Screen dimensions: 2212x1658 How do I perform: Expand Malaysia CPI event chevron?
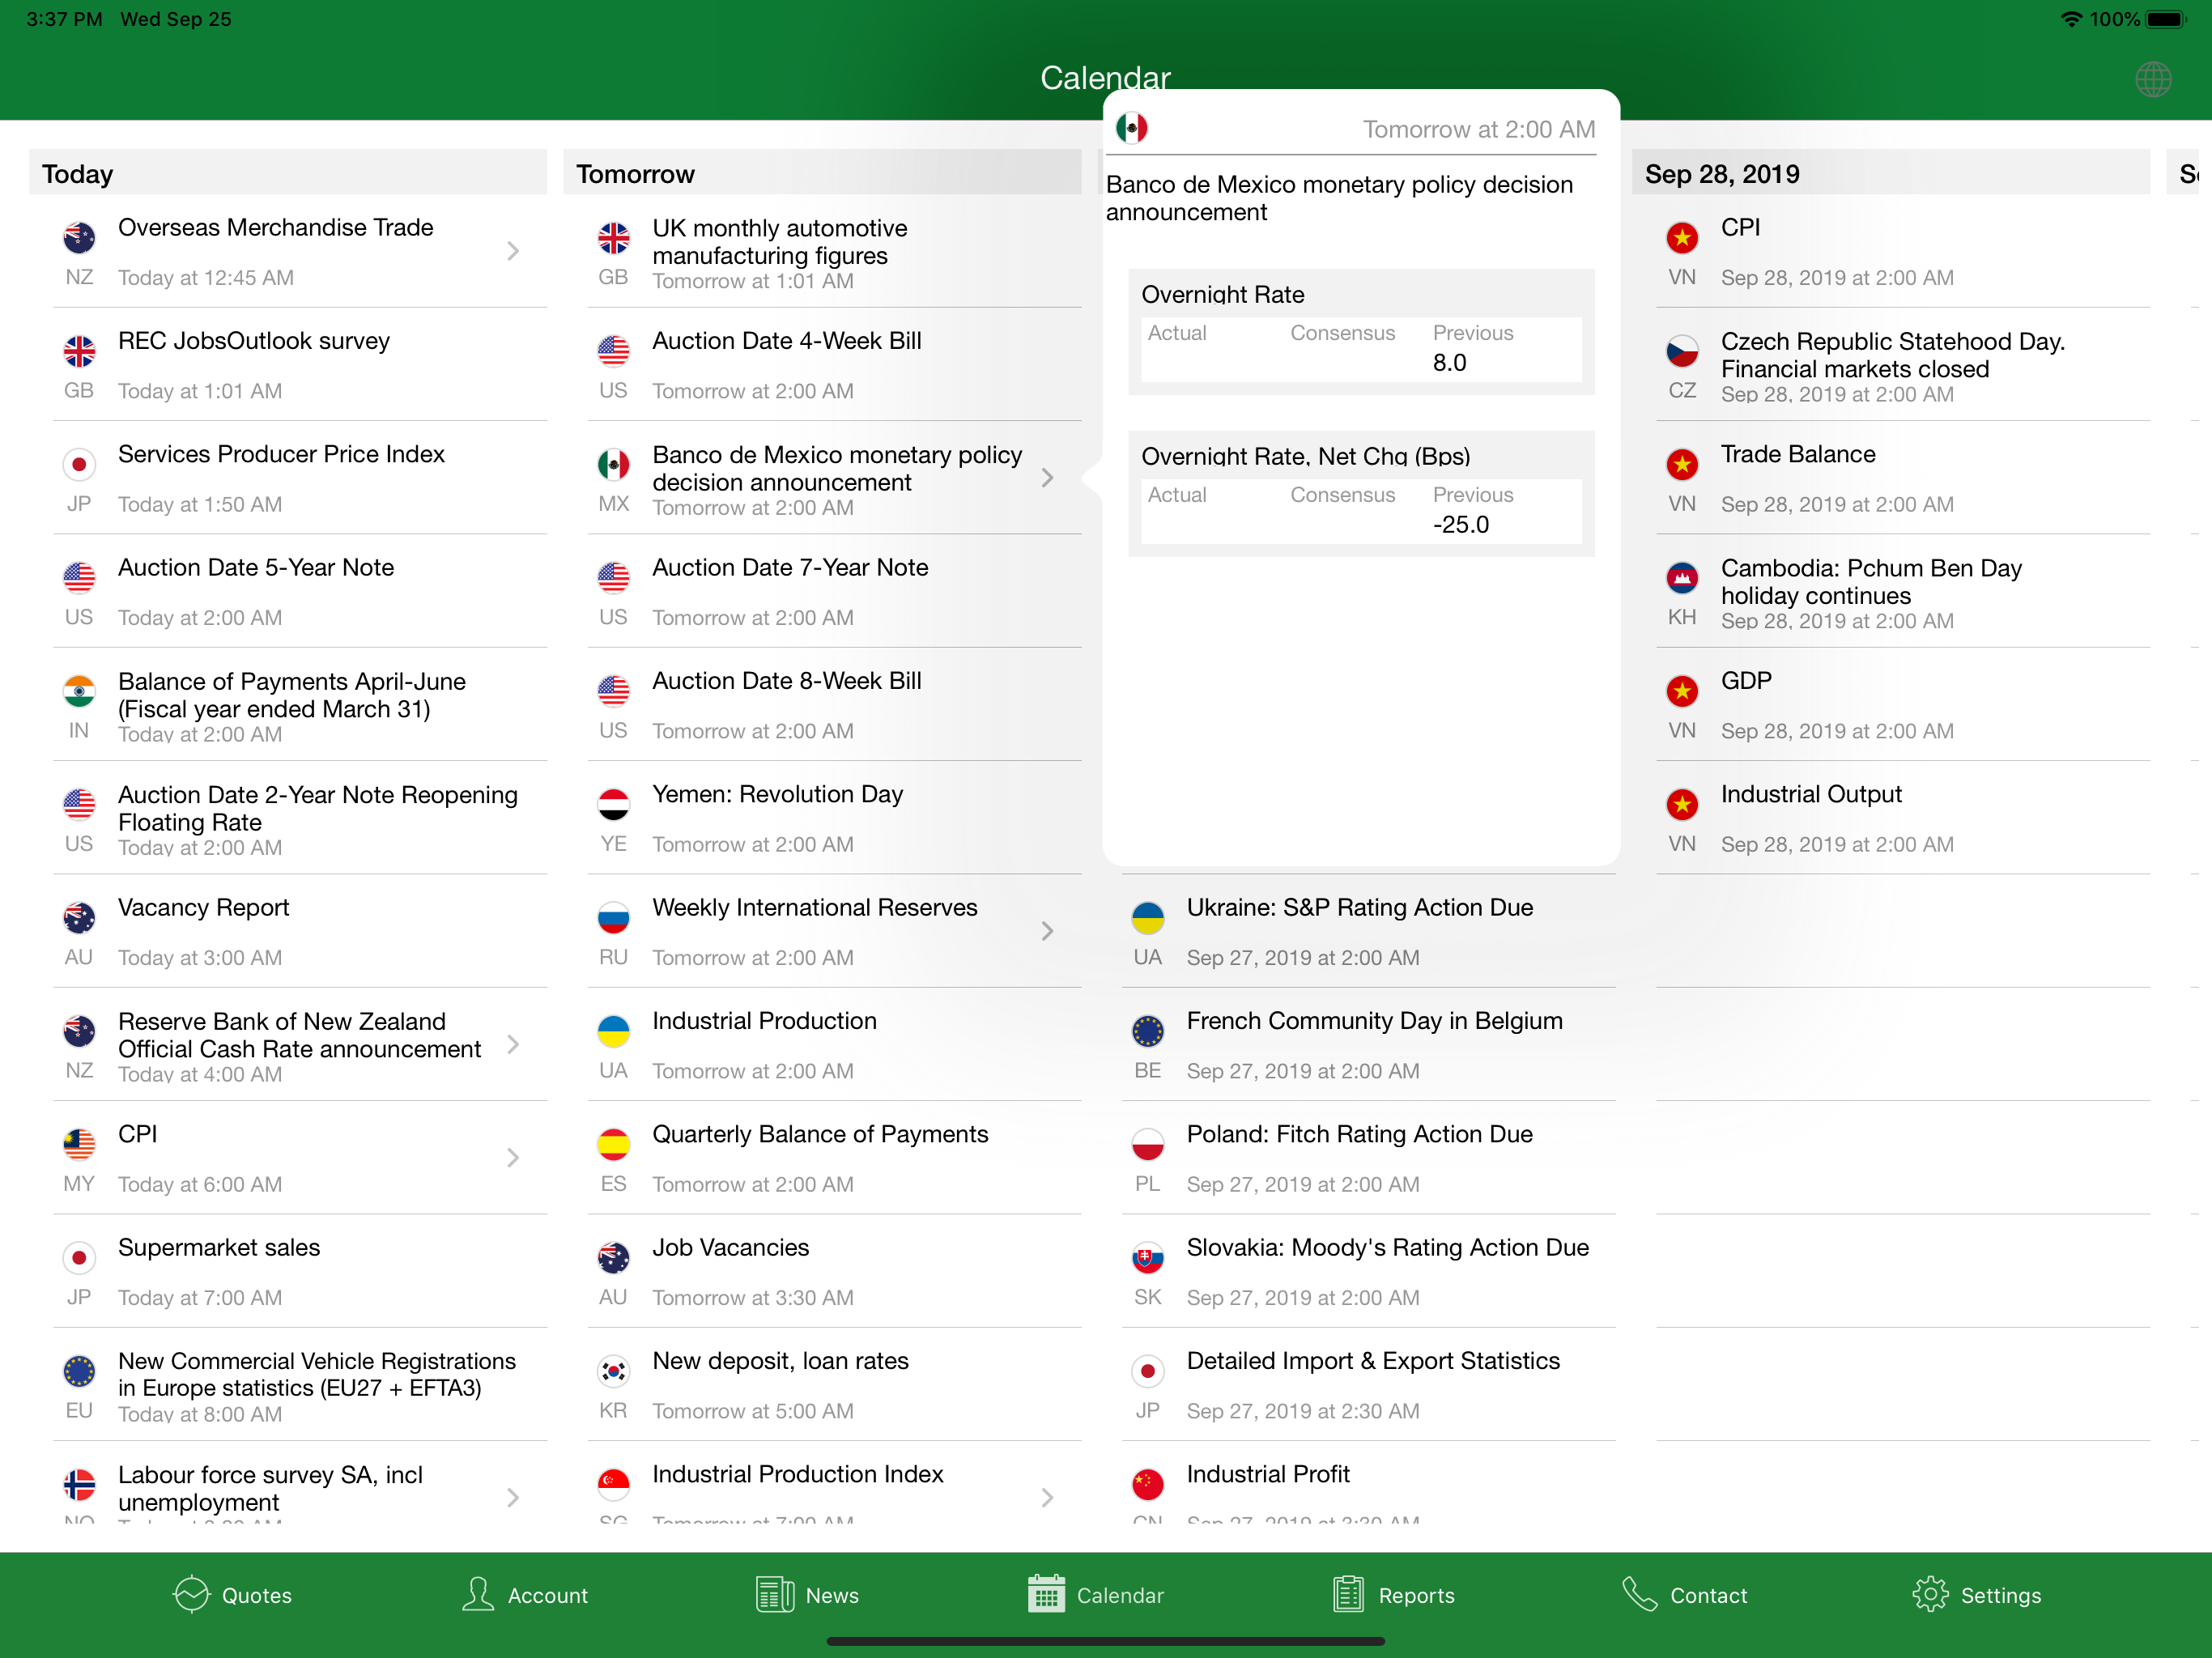[513, 1158]
